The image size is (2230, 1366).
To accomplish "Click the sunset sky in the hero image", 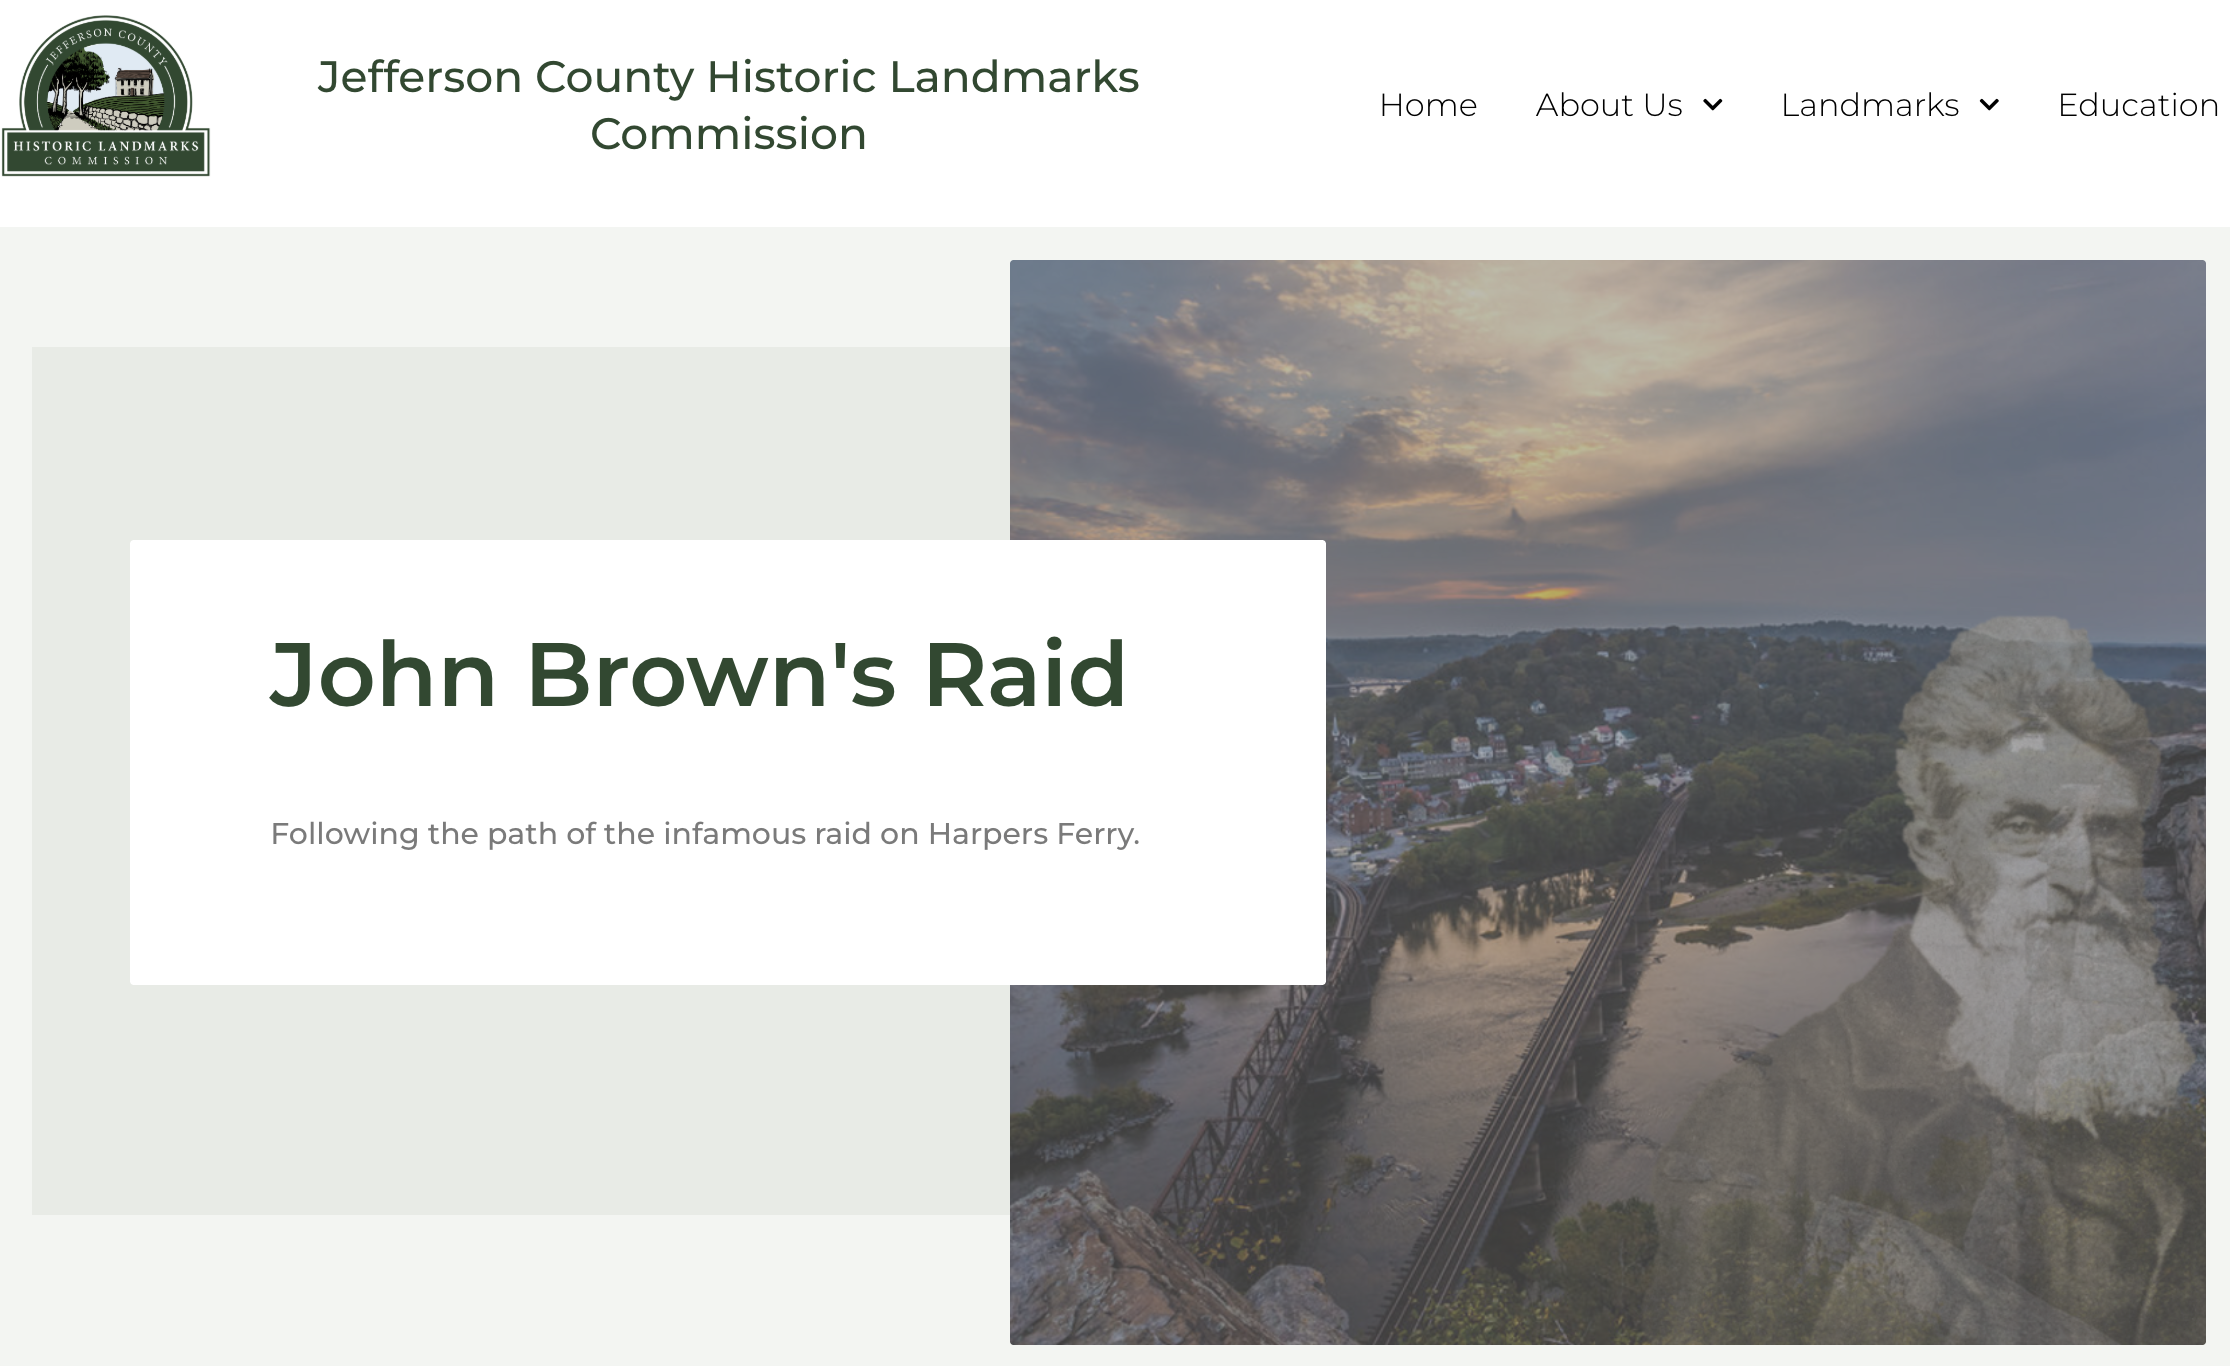I will (1500, 400).
